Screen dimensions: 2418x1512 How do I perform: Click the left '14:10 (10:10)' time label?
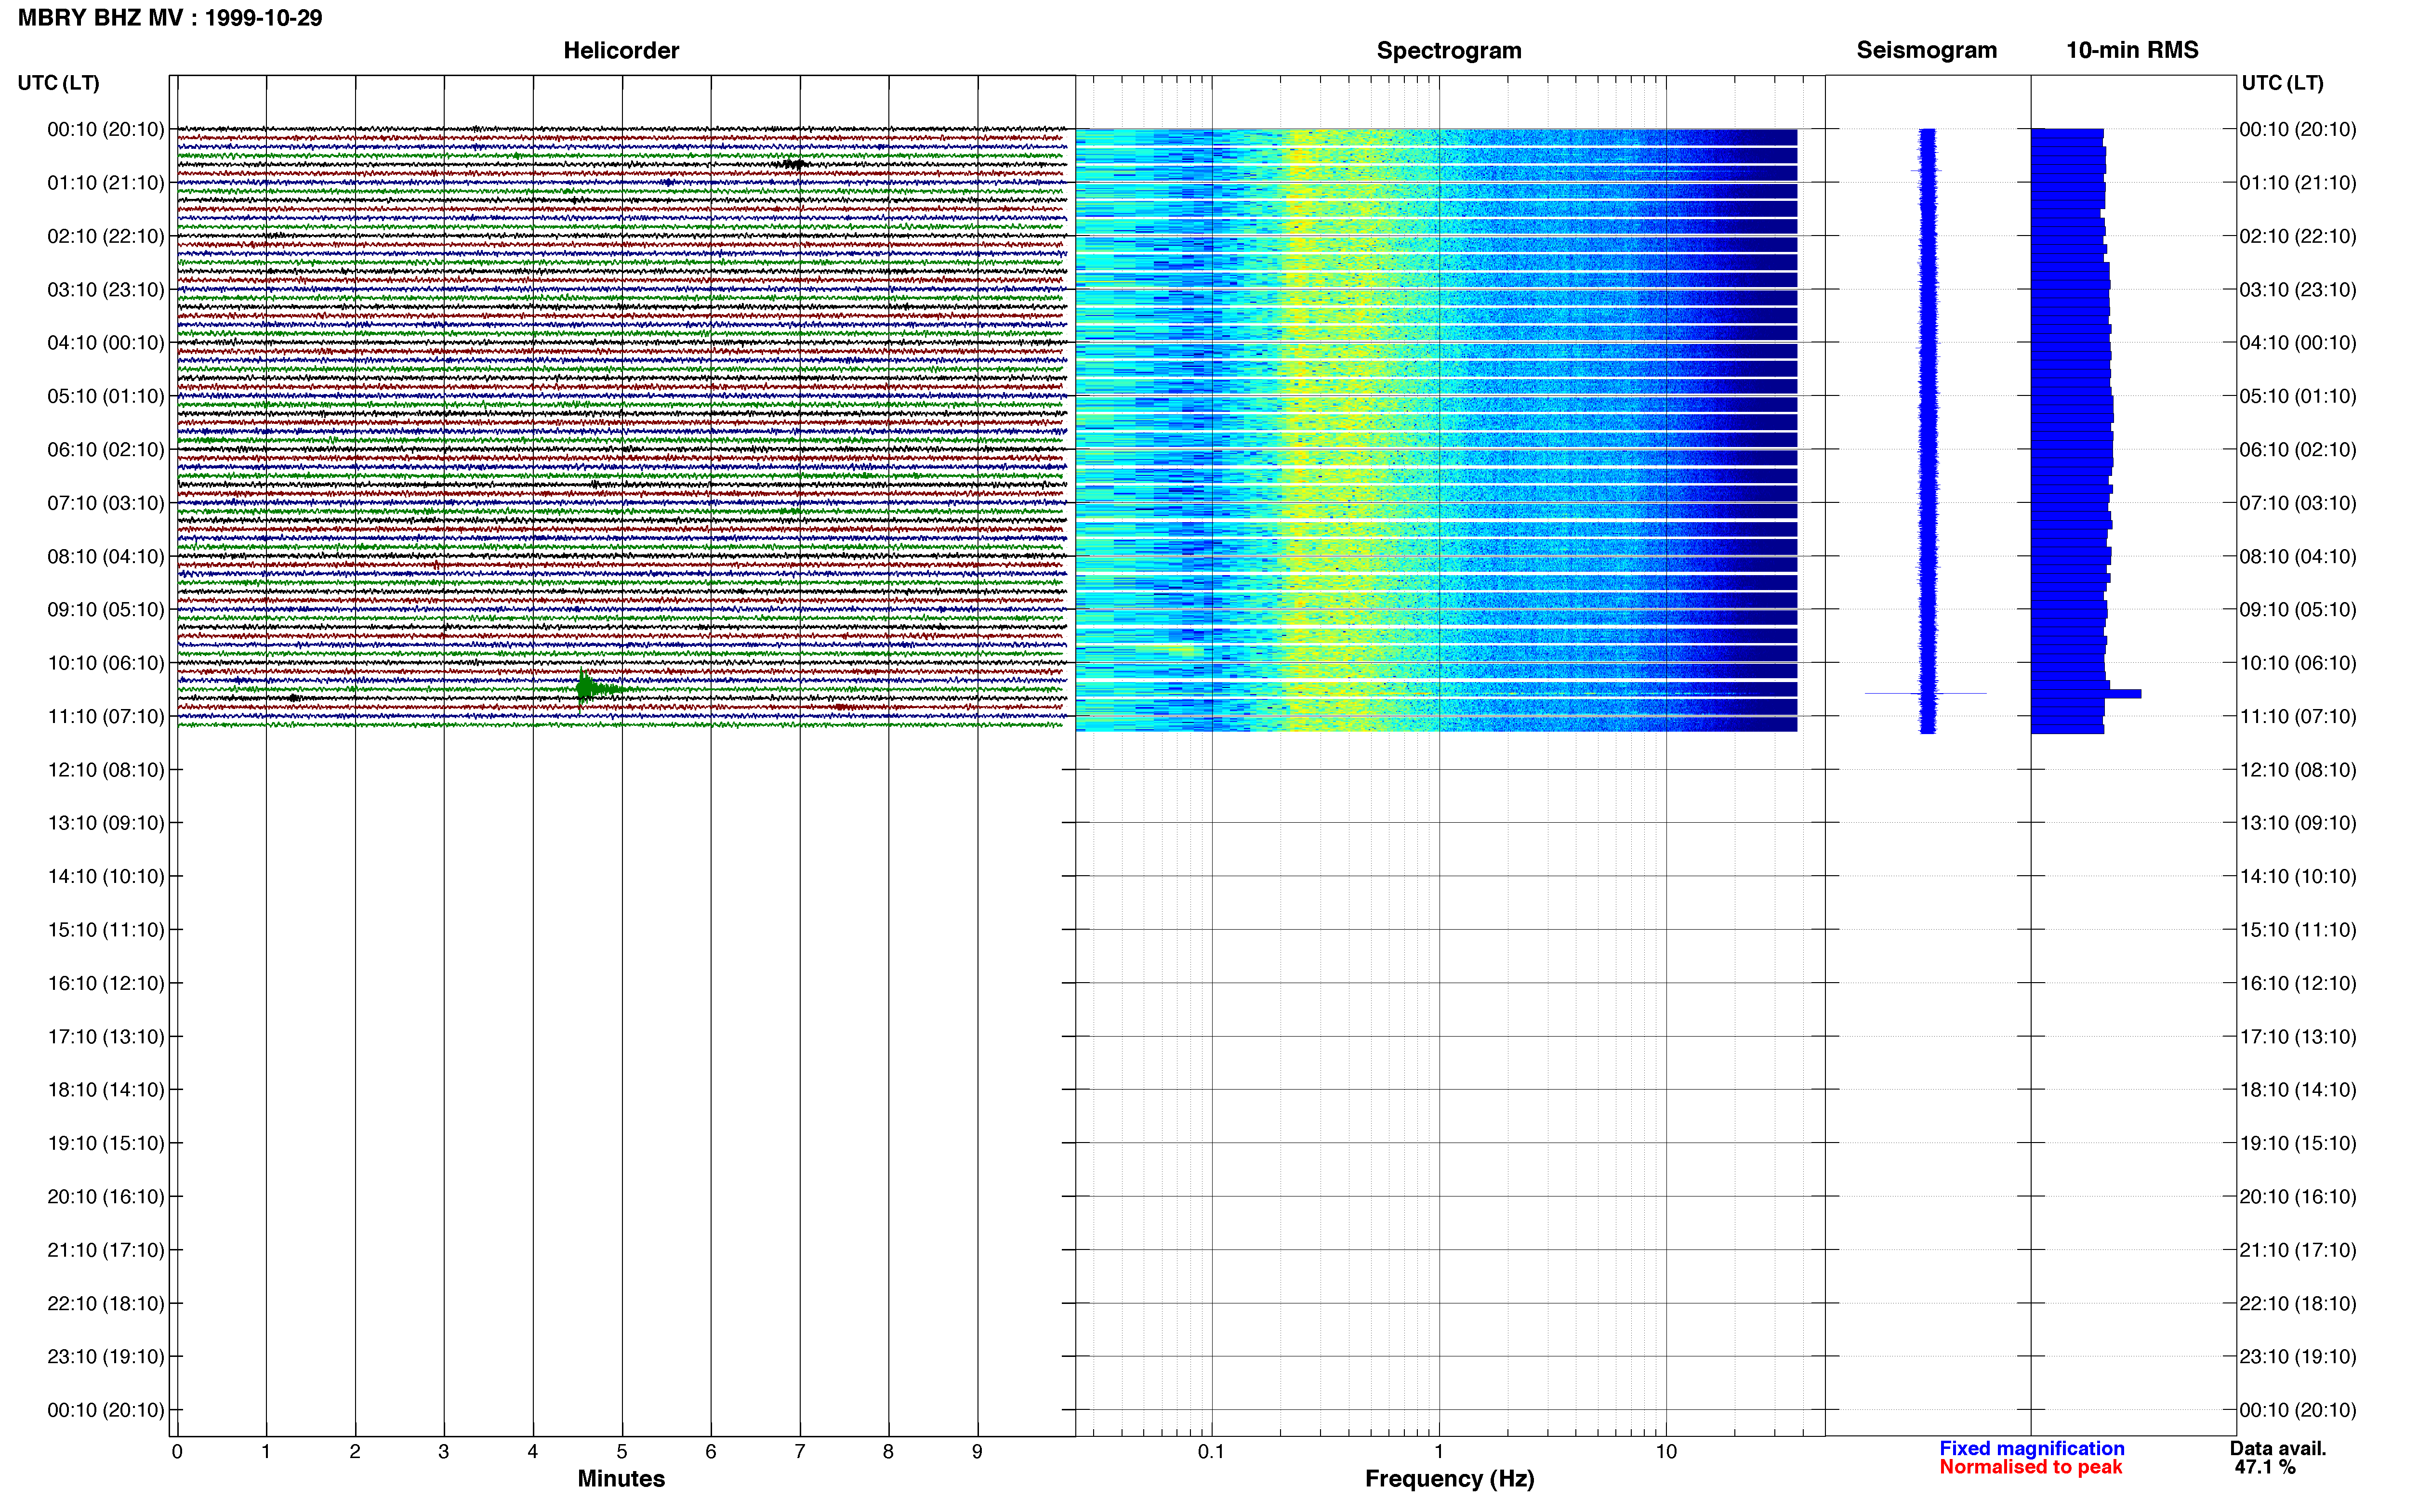[x=106, y=876]
